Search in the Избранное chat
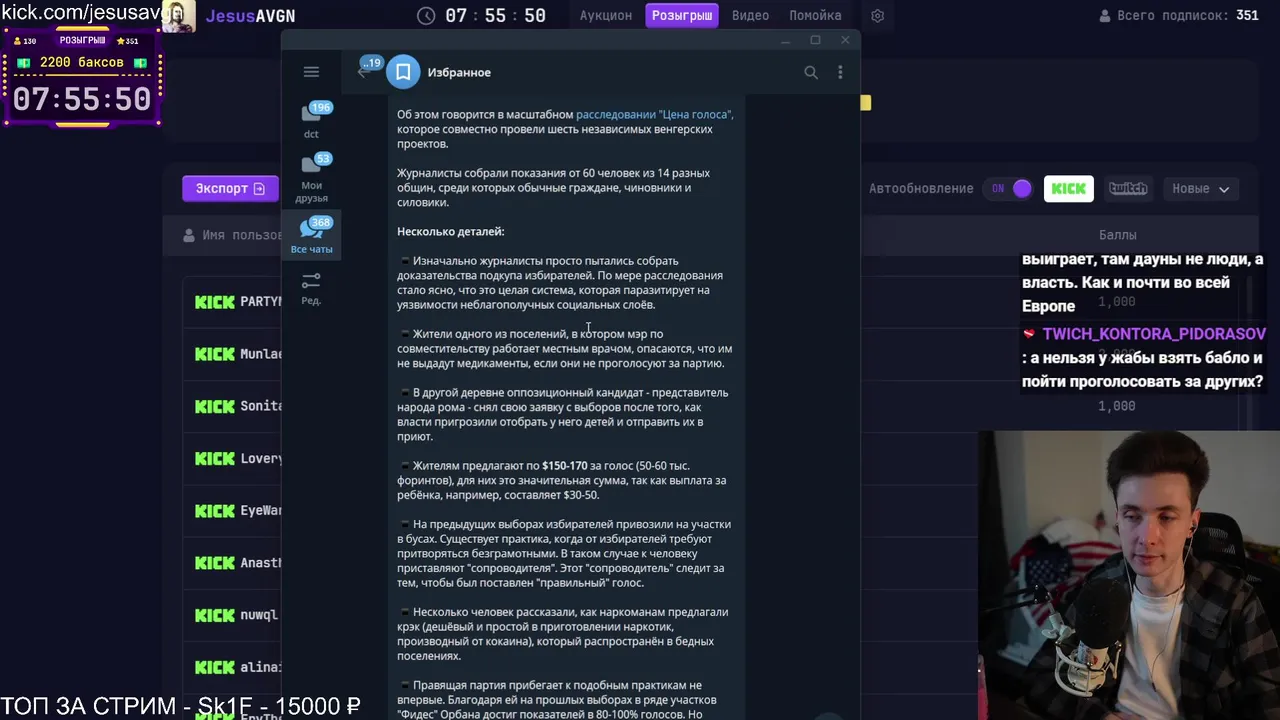The image size is (1280, 720). [811, 72]
